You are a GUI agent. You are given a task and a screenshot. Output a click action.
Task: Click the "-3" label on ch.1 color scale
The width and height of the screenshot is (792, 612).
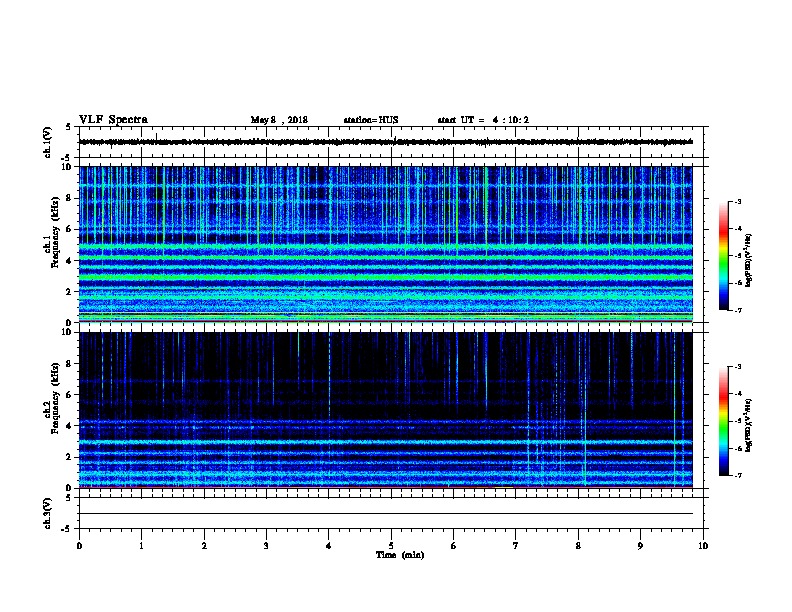tap(737, 201)
